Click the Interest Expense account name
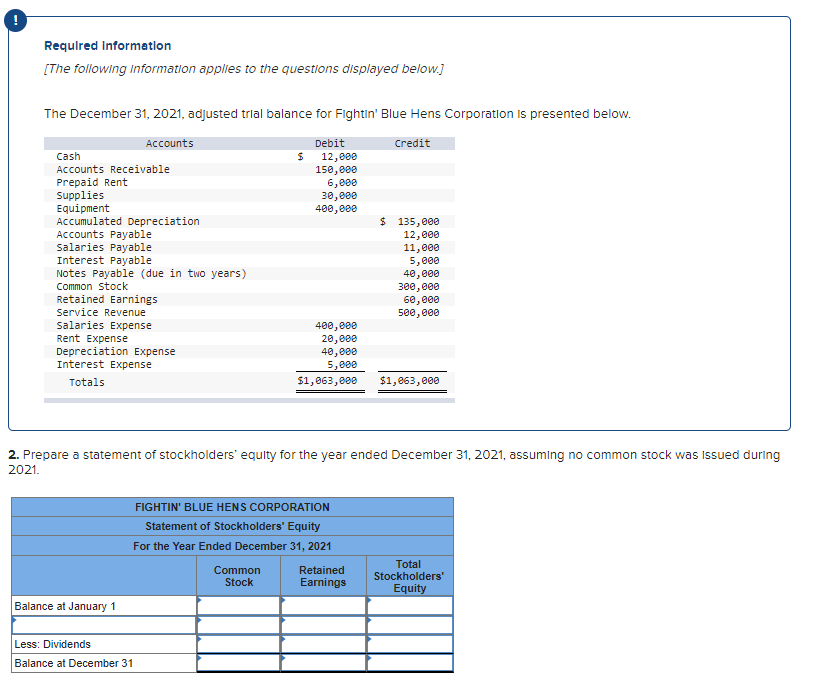This screenshot has width=814, height=683. click(x=104, y=364)
